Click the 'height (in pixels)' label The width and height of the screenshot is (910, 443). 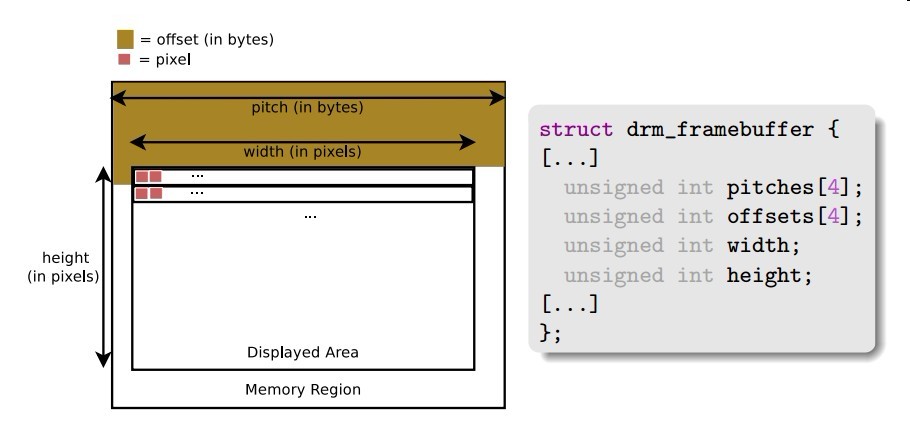click(x=64, y=267)
